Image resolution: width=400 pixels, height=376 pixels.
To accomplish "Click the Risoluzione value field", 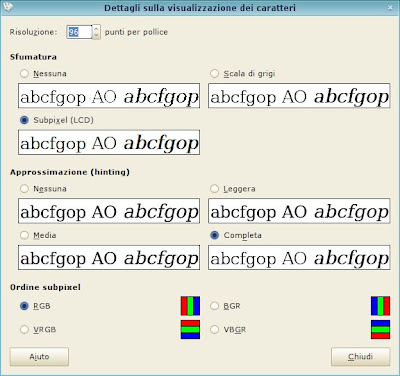I will tap(79, 32).
